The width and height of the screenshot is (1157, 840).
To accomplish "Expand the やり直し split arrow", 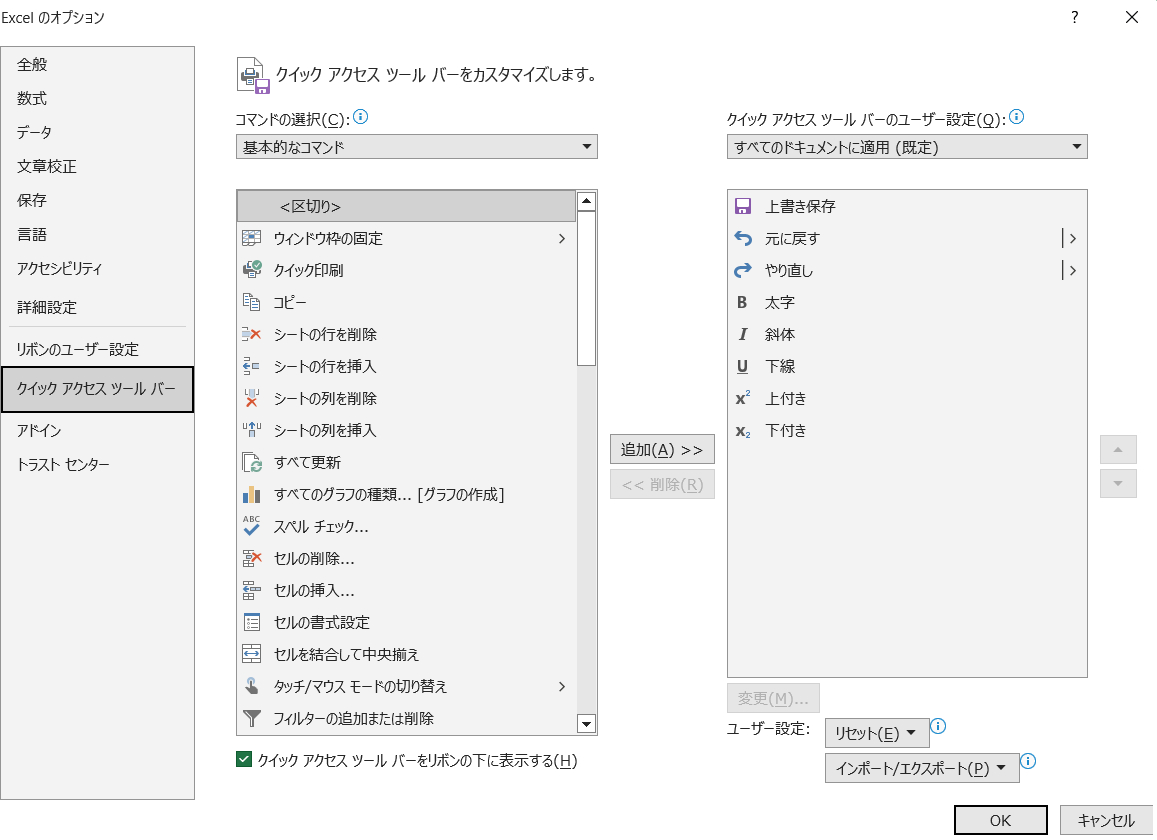I will pos(1071,270).
